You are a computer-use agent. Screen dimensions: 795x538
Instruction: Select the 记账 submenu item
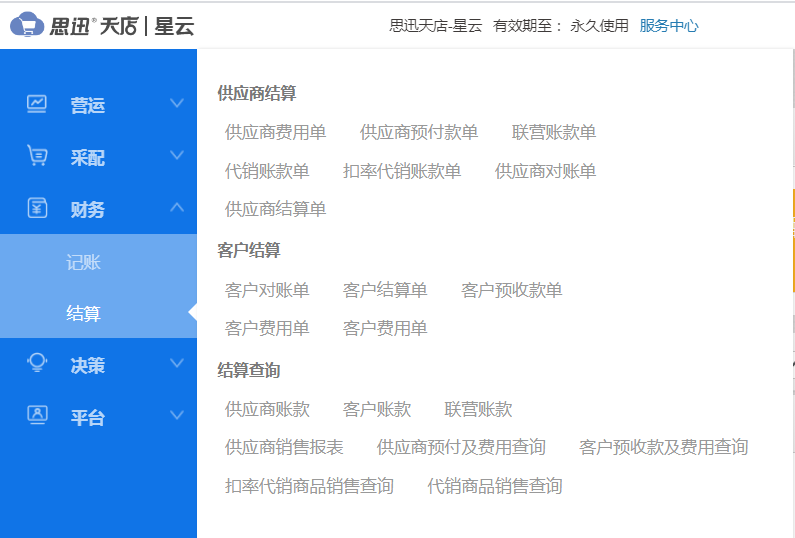tap(84, 262)
